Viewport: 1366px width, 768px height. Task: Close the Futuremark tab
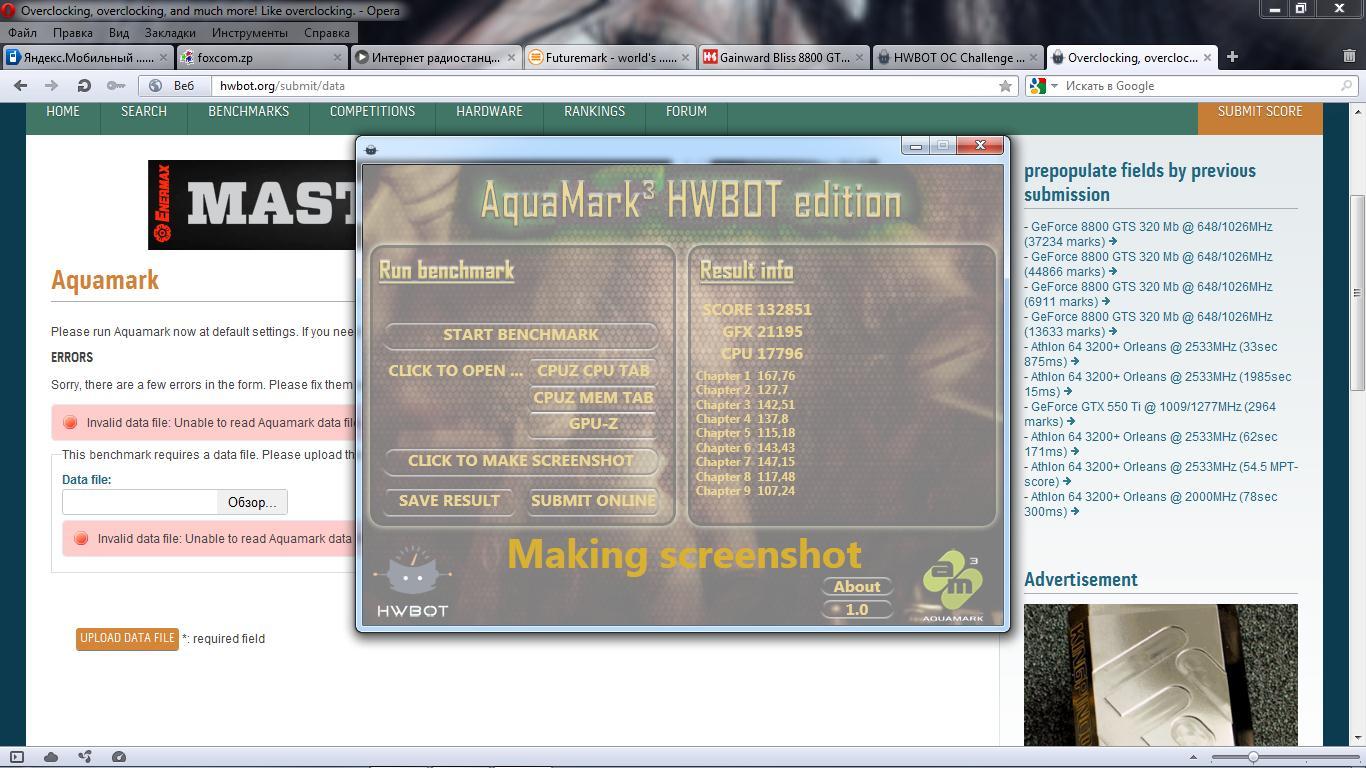click(x=685, y=58)
